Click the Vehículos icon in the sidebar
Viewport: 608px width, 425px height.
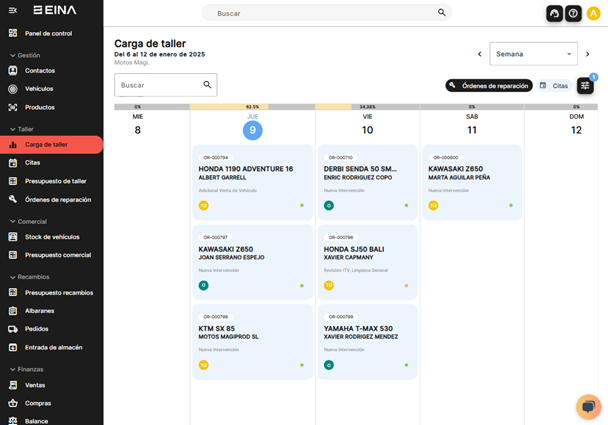(x=13, y=89)
